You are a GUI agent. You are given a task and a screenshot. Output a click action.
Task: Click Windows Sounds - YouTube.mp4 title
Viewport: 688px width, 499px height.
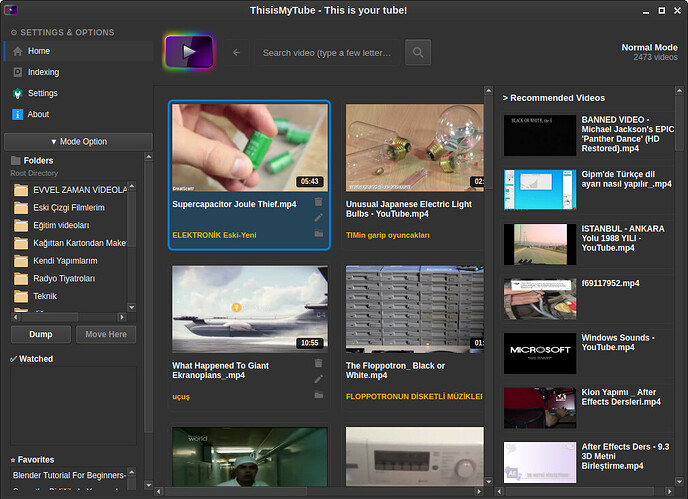(618, 342)
